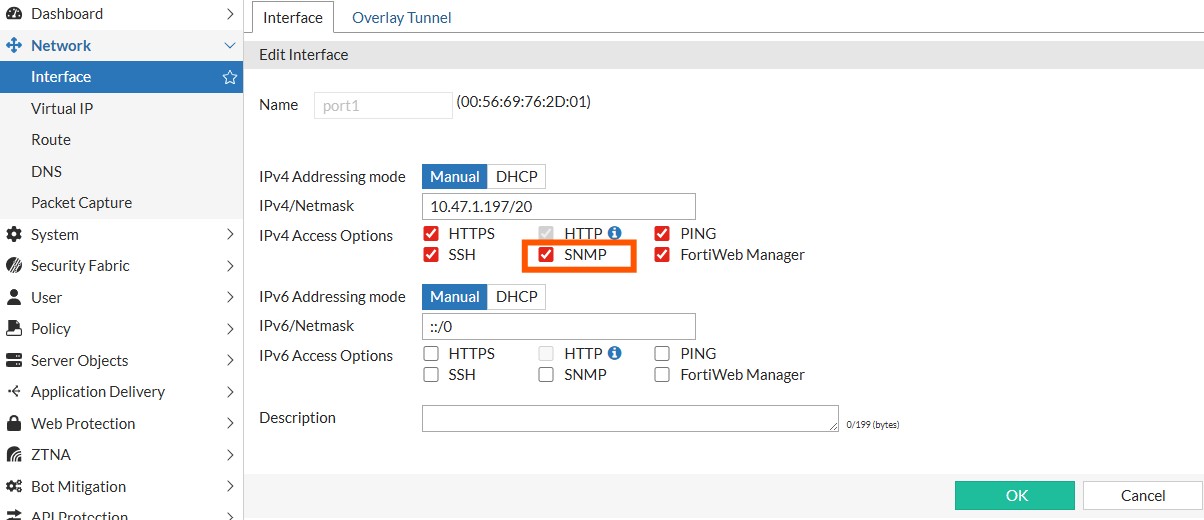Expand the Application Delivery chevron
Viewport: 1204px width, 520px height.
click(x=230, y=392)
